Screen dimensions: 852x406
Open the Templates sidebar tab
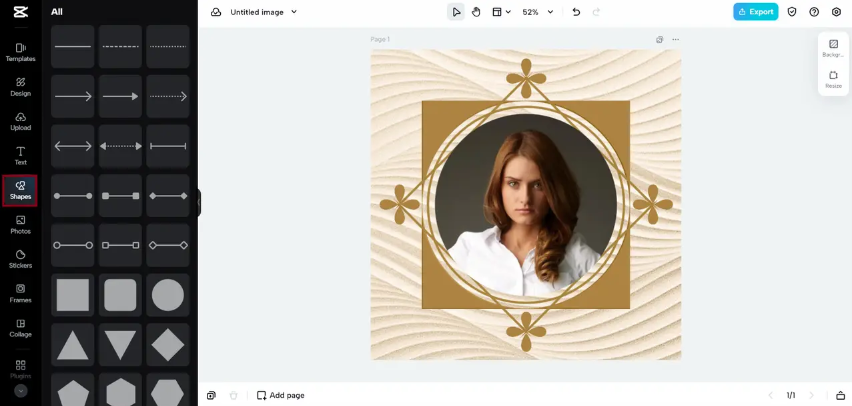[21, 53]
